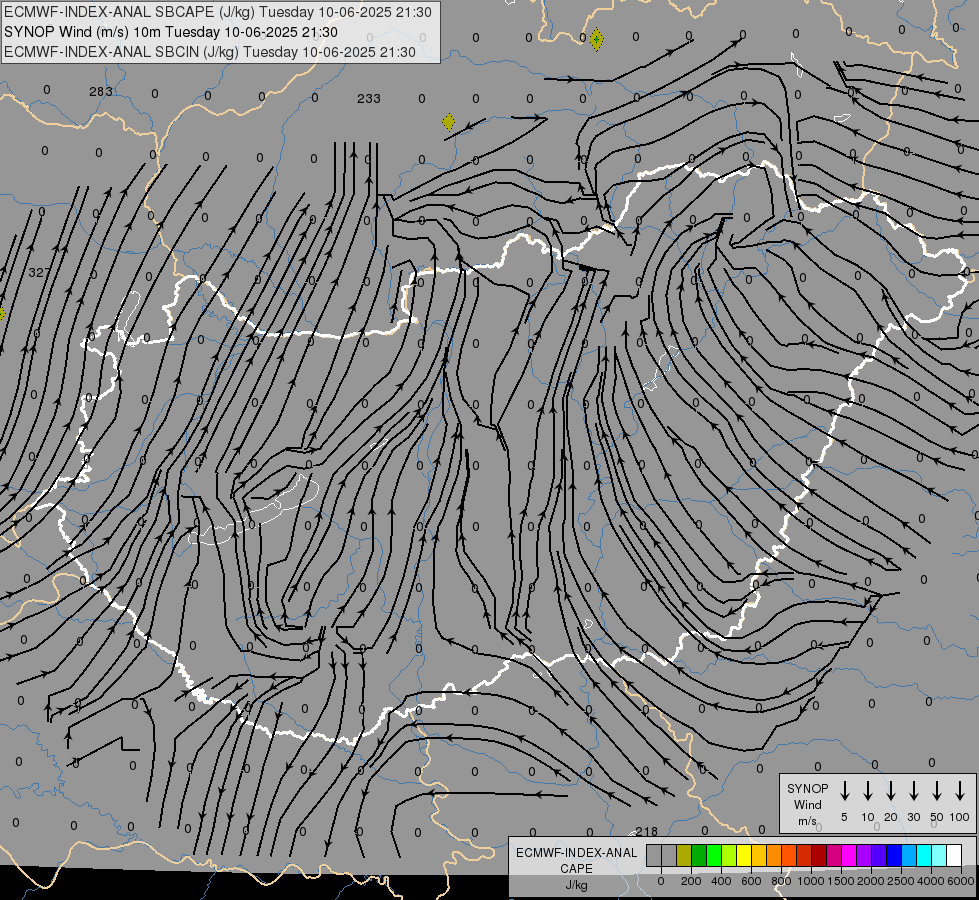Image resolution: width=979 pixels, height=900 pixels.
Task: Click the 'ECMWF-INDEX-ANAL SBCAPE (J/kg)' title line
Action: (217, 12)
